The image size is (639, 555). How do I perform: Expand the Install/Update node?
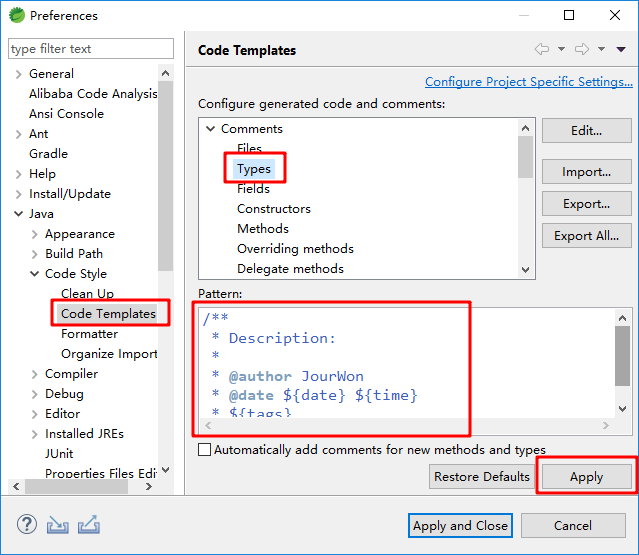click(x=18, y=194)
